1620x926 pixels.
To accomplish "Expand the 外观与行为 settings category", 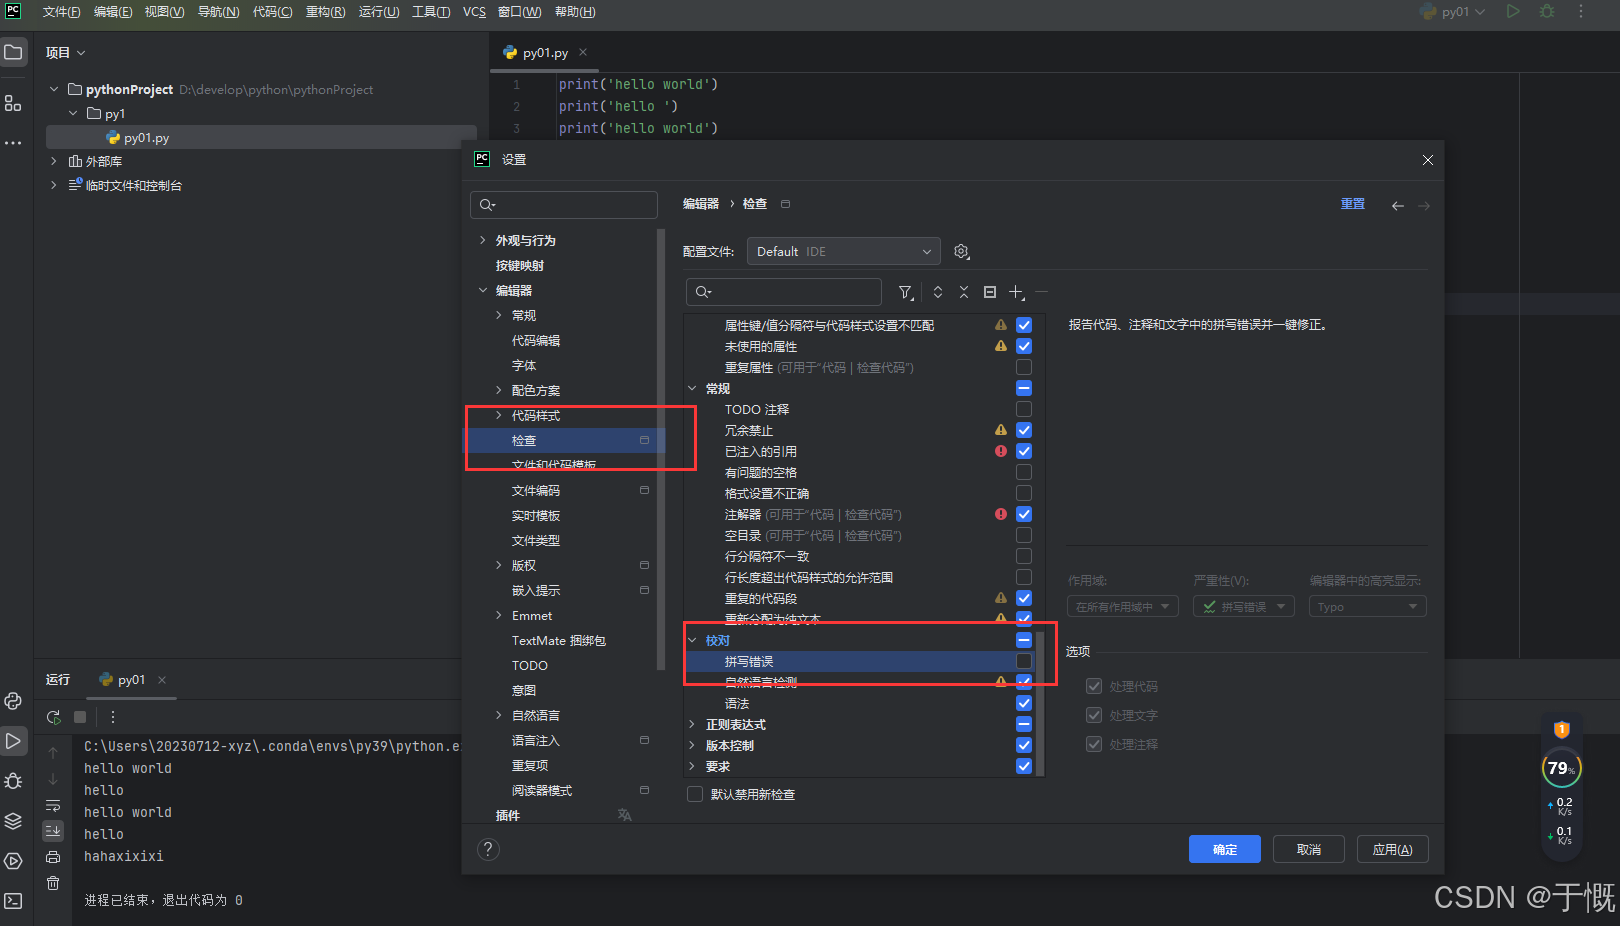I will click(x=483, y=240).
